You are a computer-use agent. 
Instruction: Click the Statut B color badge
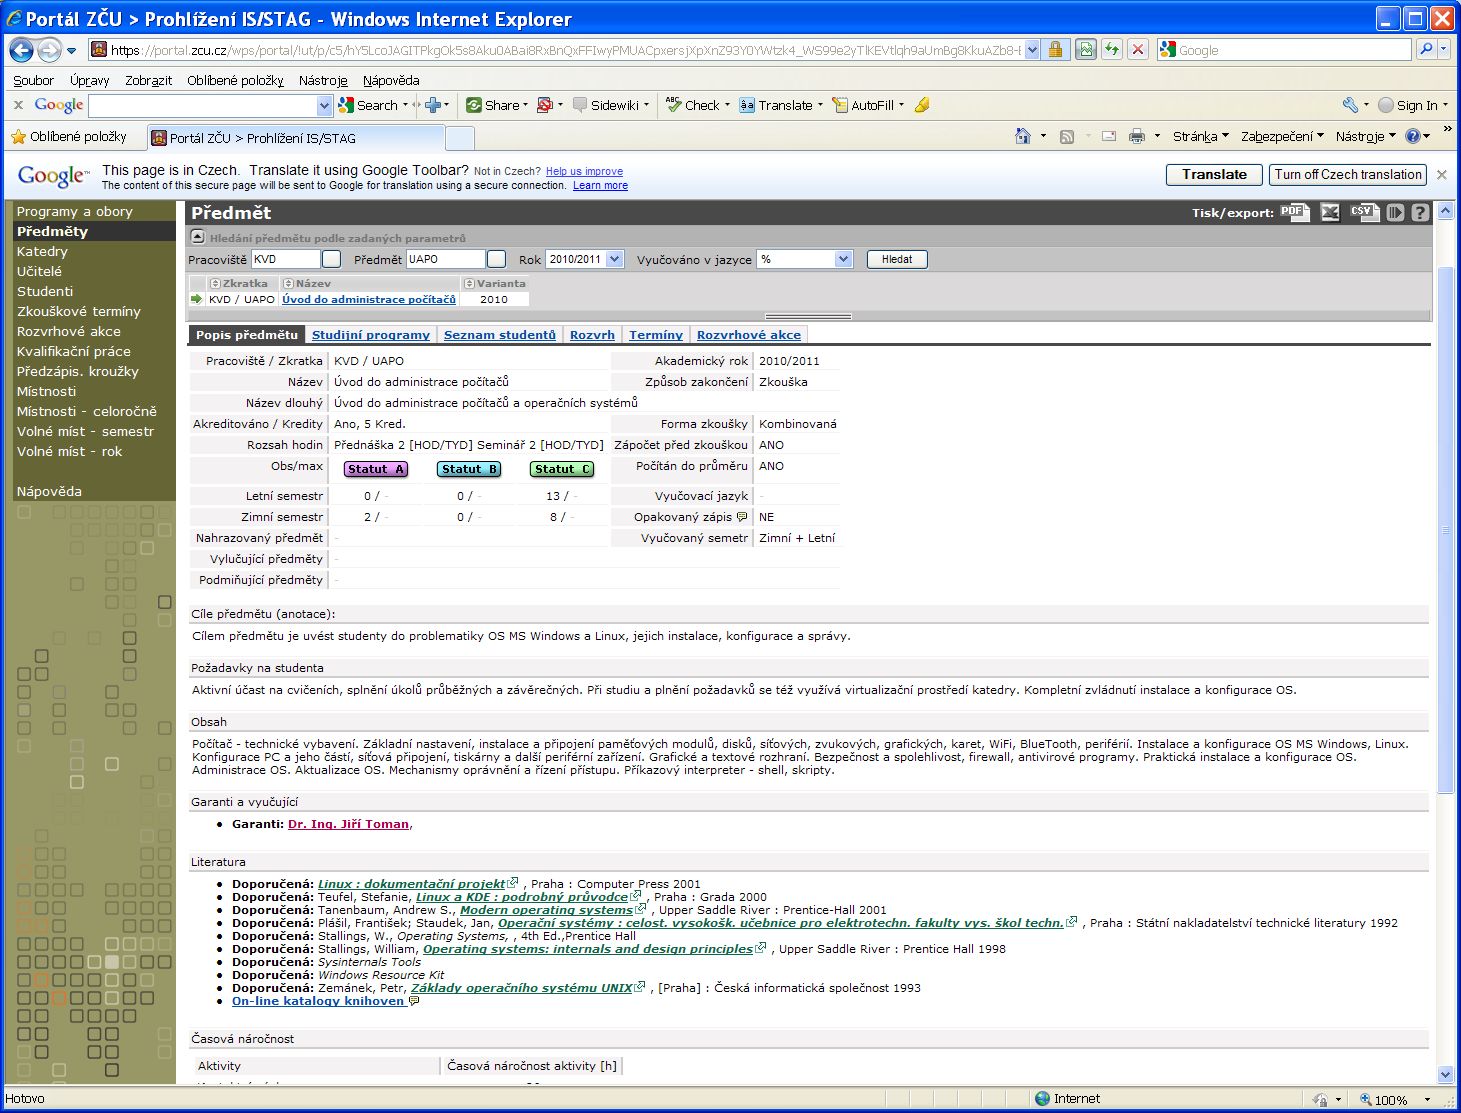tap(469, 469)
